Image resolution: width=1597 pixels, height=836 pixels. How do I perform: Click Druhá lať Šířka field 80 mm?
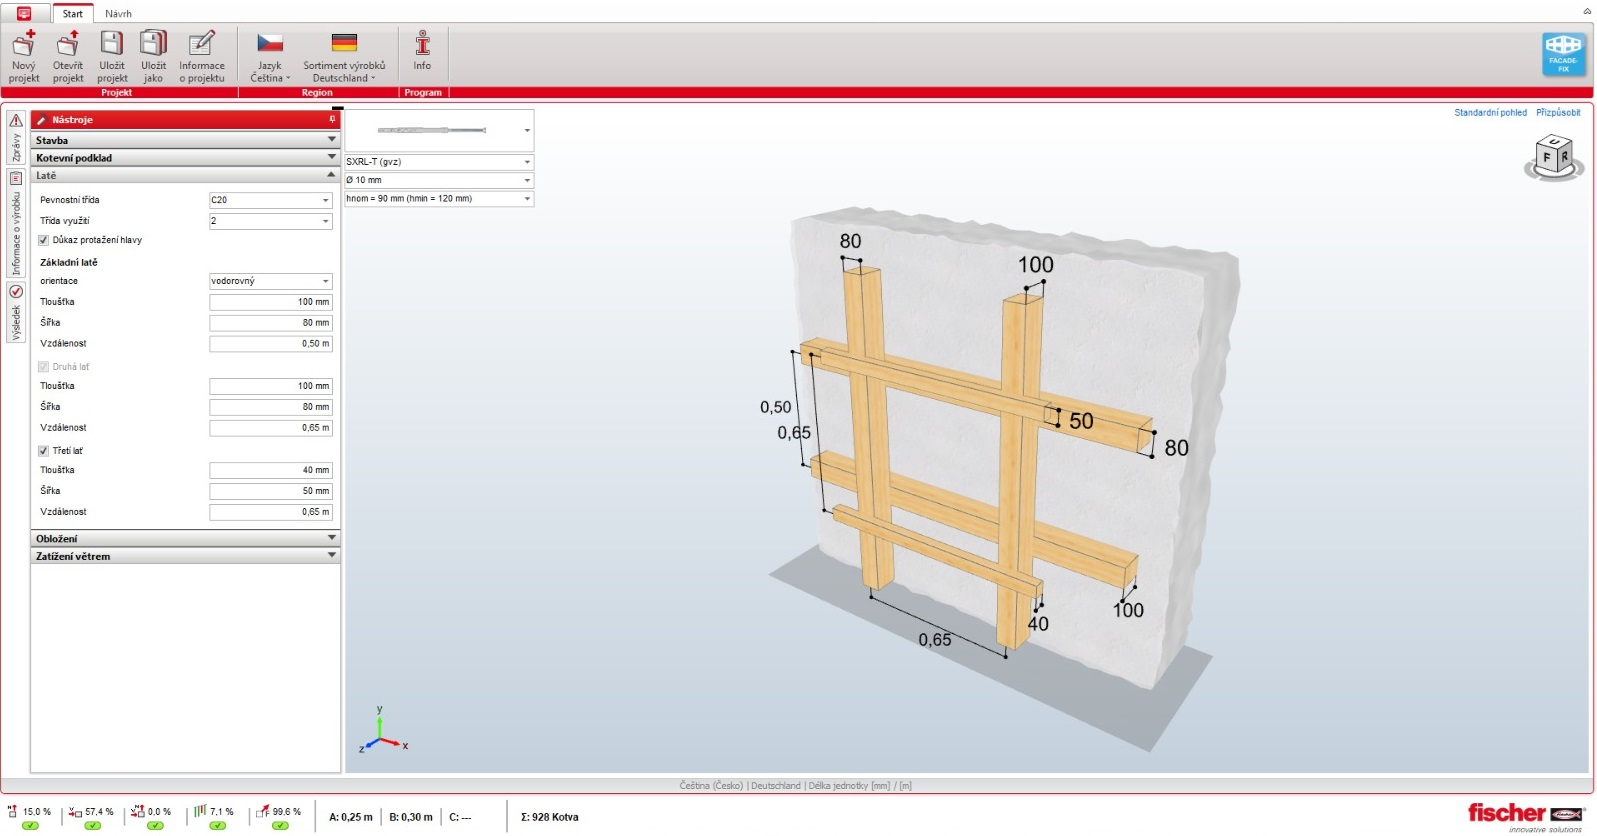click(x=270, y=407)
